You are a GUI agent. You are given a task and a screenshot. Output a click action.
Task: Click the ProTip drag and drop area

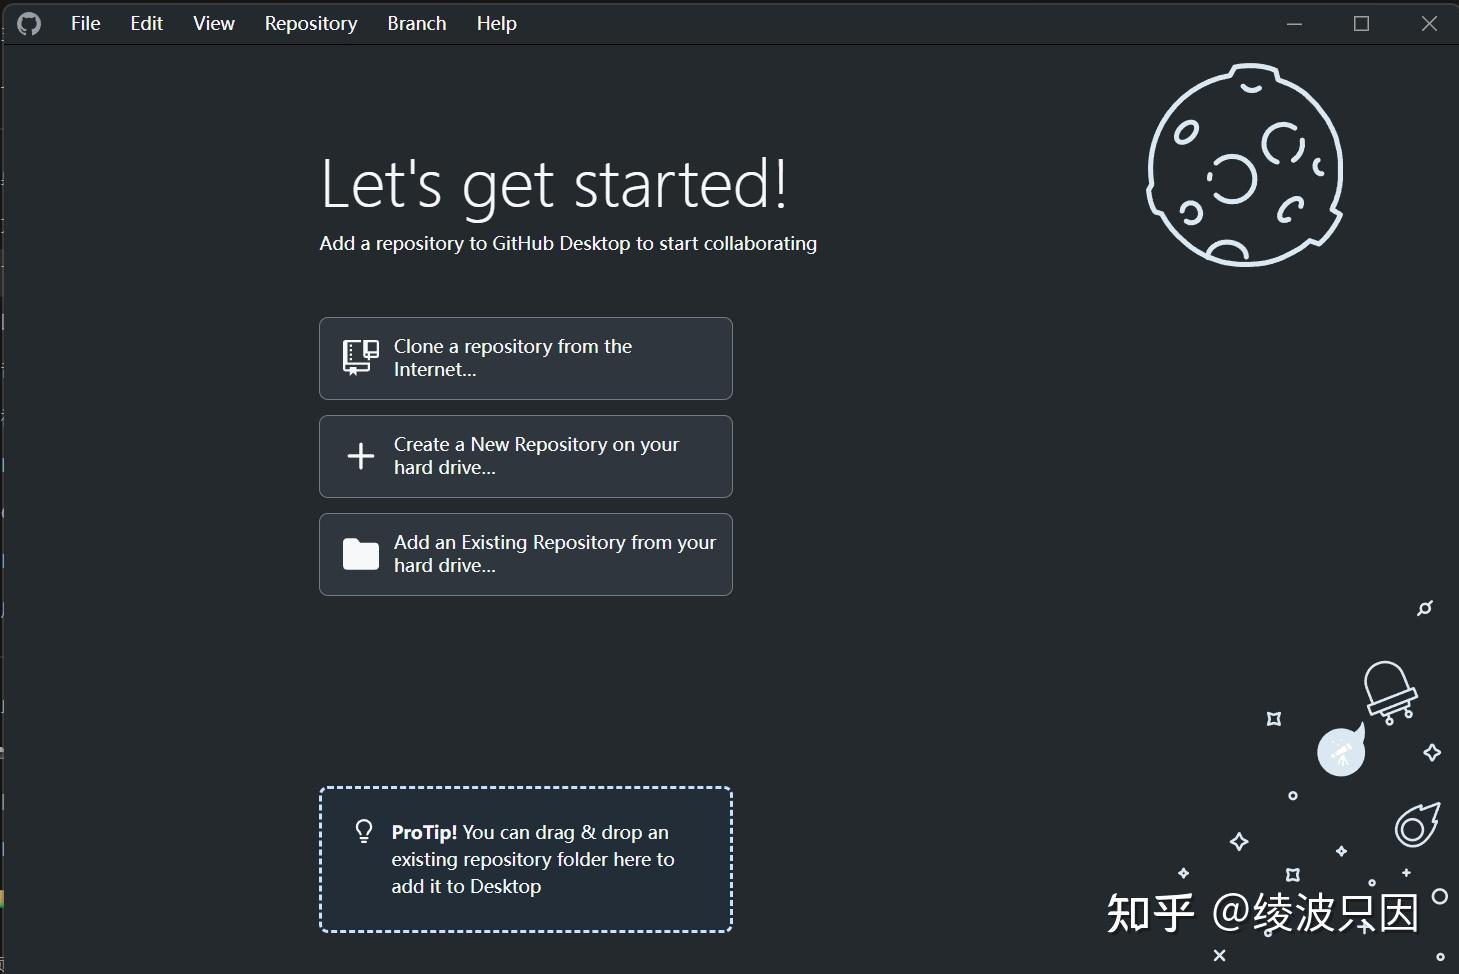click(x=525, y=860)
